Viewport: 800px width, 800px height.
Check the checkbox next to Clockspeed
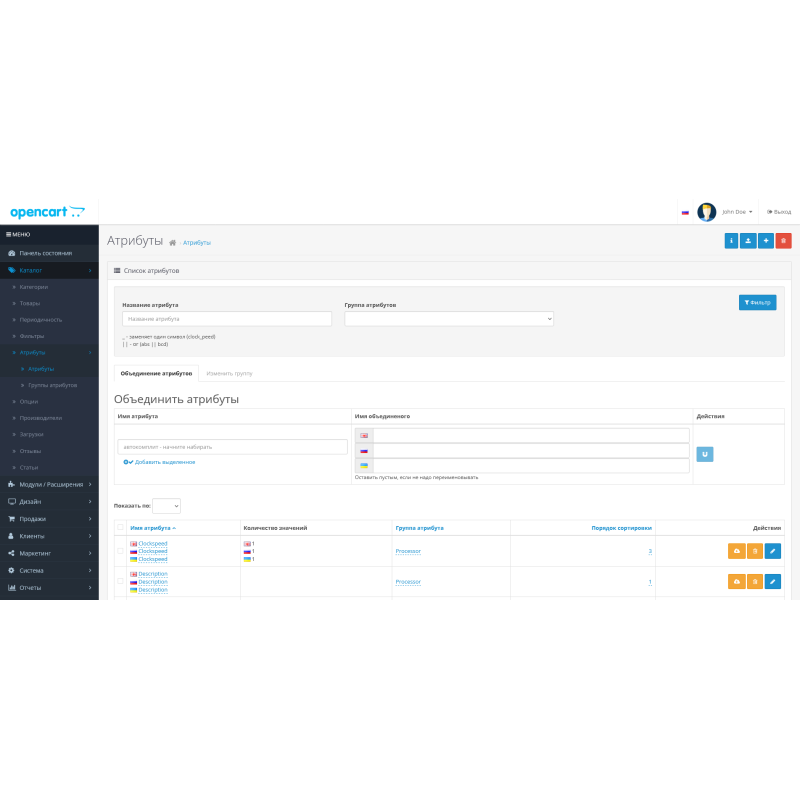(120, 549)
